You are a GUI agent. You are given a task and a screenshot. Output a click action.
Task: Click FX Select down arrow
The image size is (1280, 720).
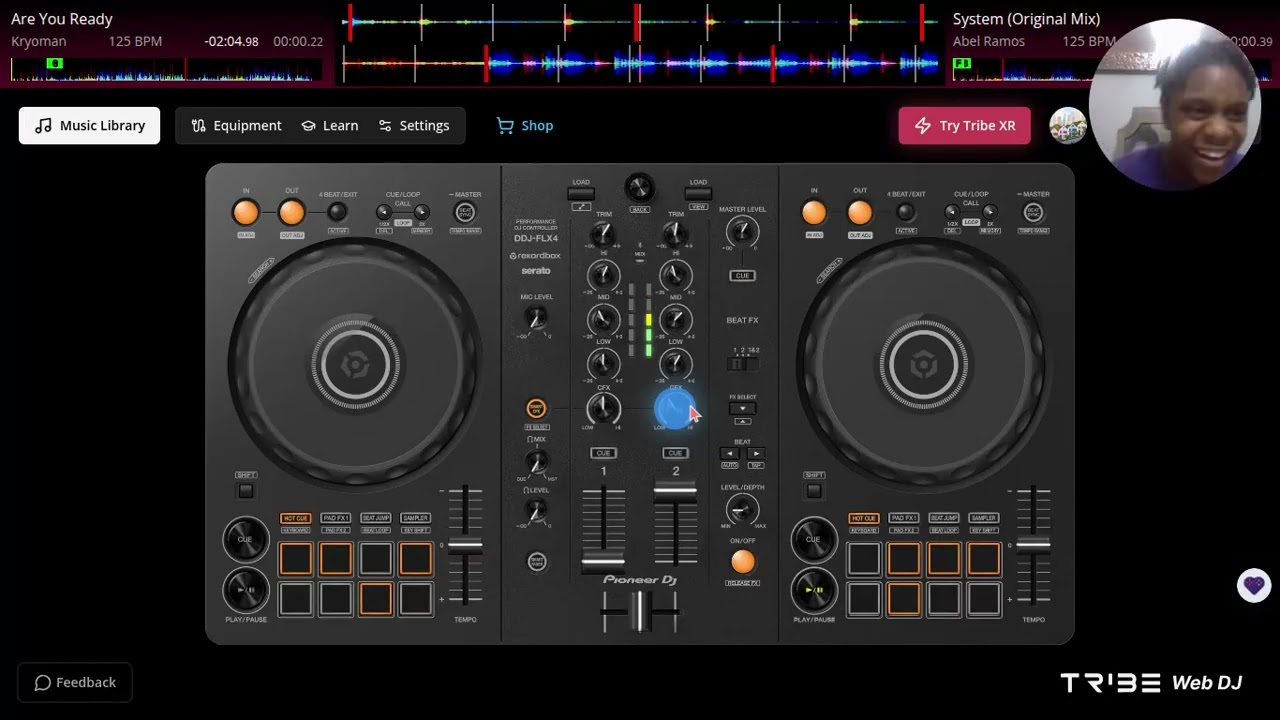[742, 408]
